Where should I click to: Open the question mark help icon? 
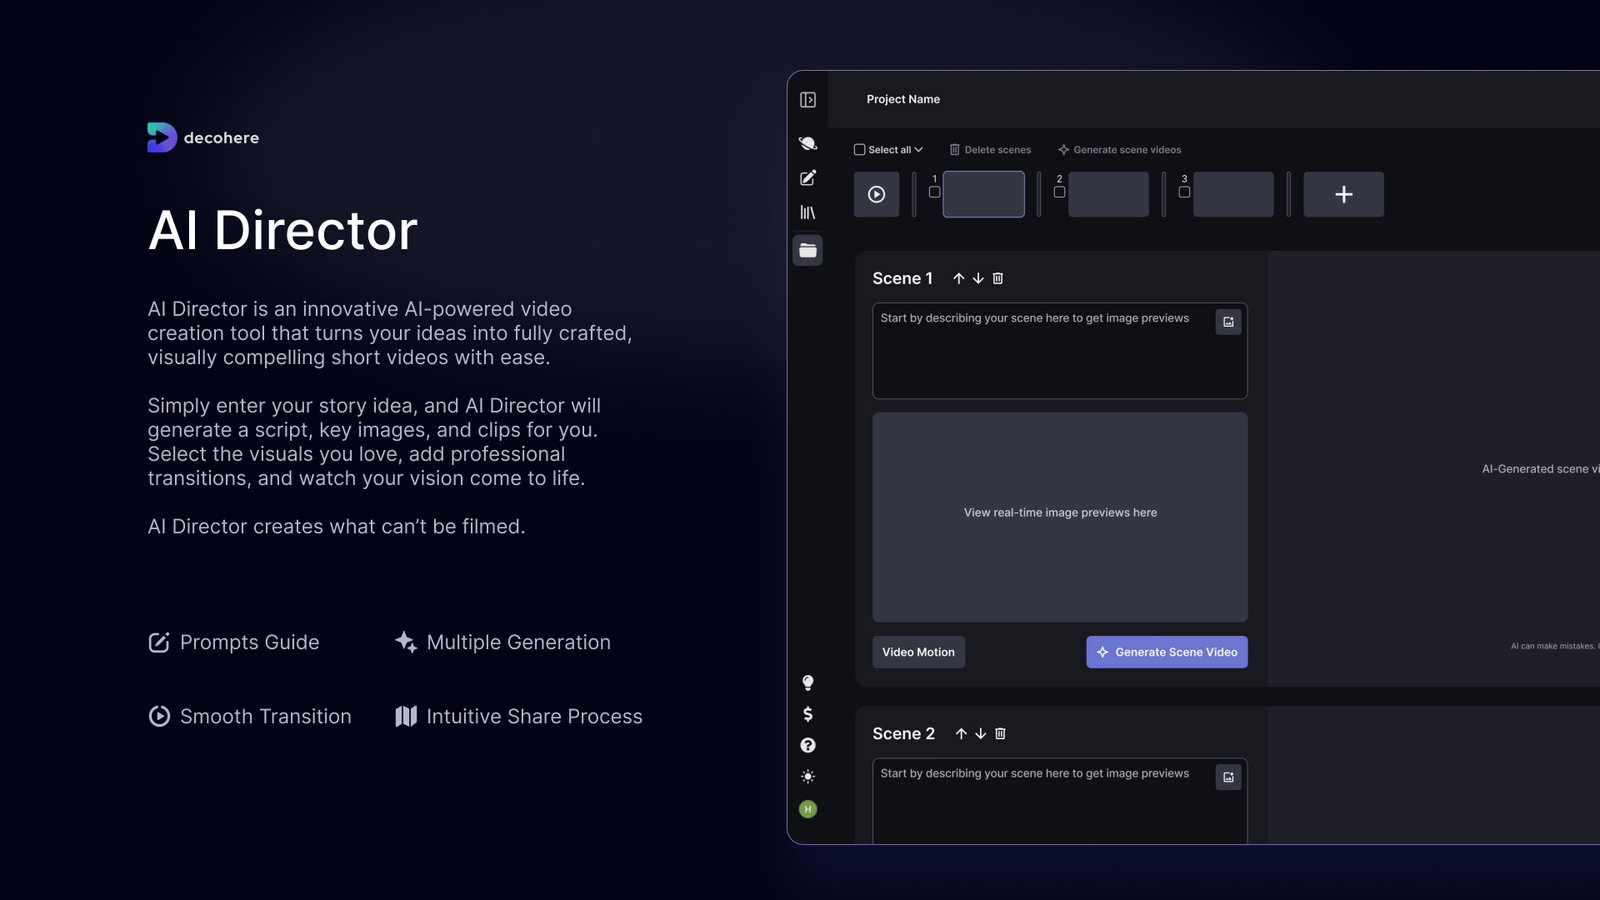point(808,745)
